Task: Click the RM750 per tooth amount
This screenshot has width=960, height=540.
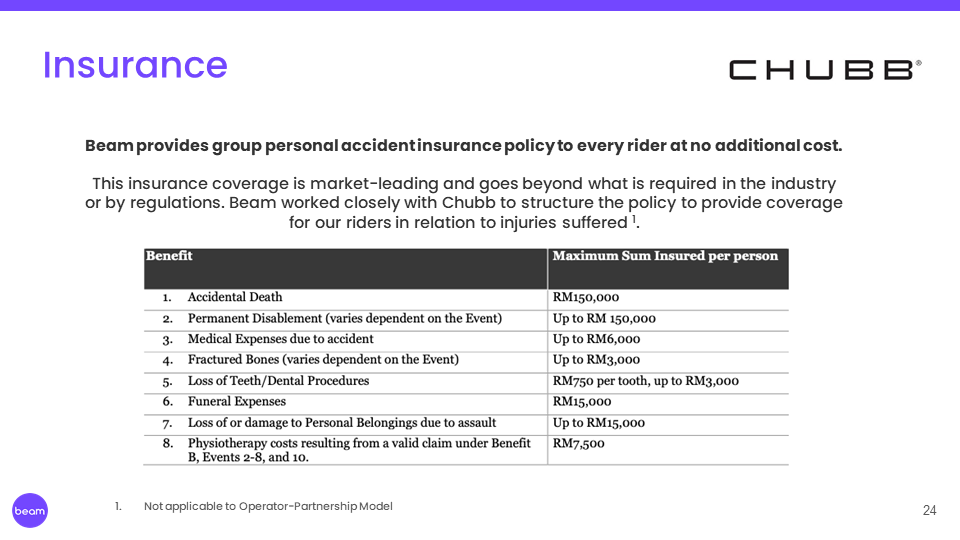Action: pos(646,381)
